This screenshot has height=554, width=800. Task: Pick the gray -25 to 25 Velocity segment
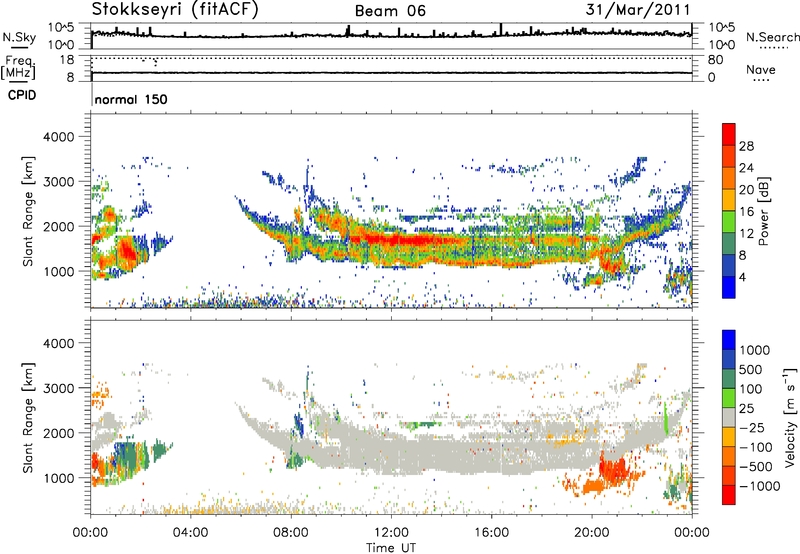click(729, 417)
